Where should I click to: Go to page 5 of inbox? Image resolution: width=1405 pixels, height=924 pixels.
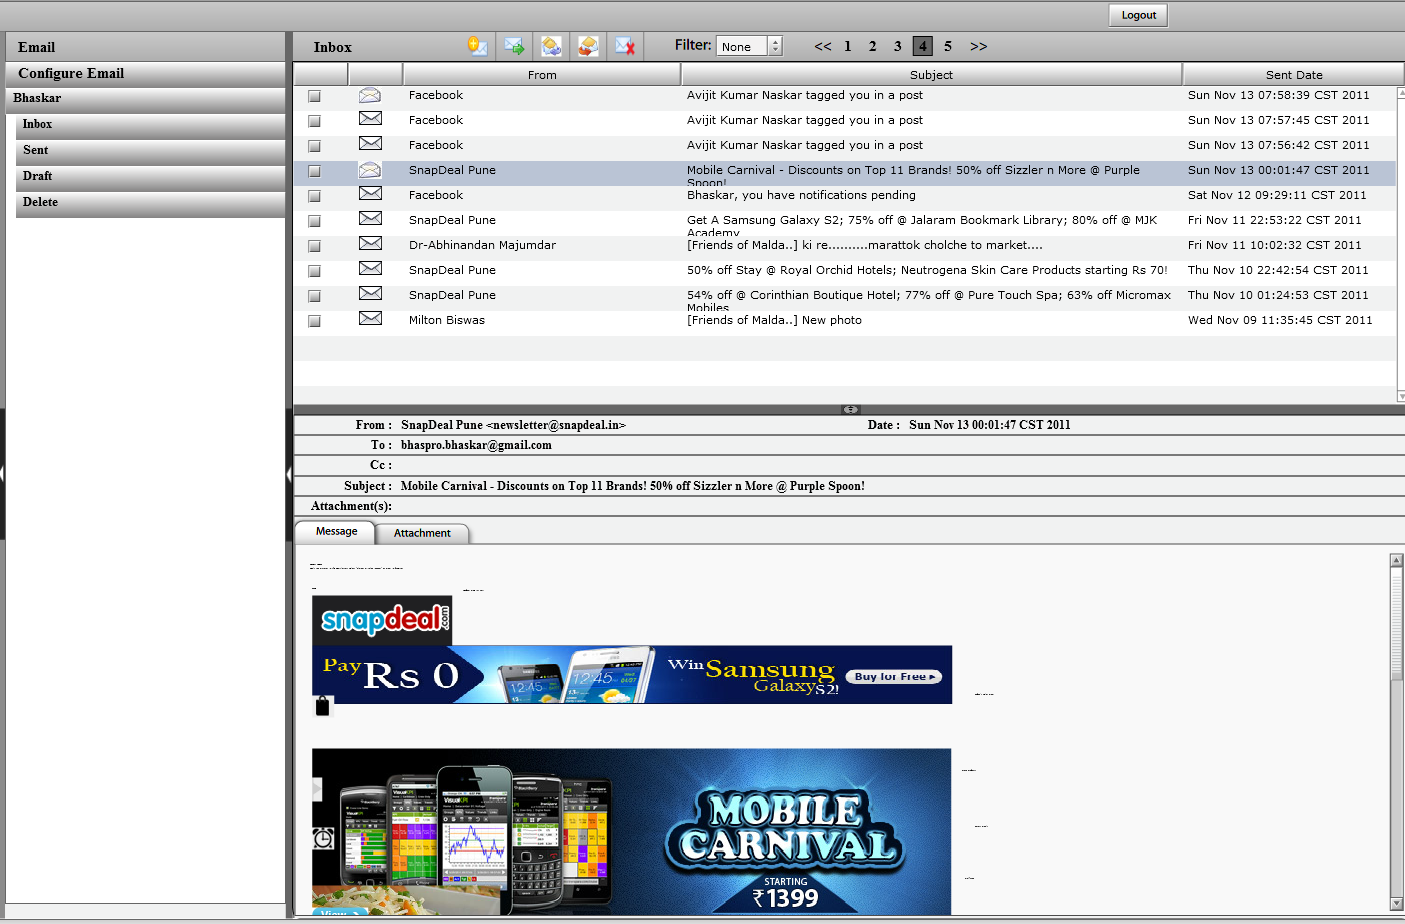point(948,46)
